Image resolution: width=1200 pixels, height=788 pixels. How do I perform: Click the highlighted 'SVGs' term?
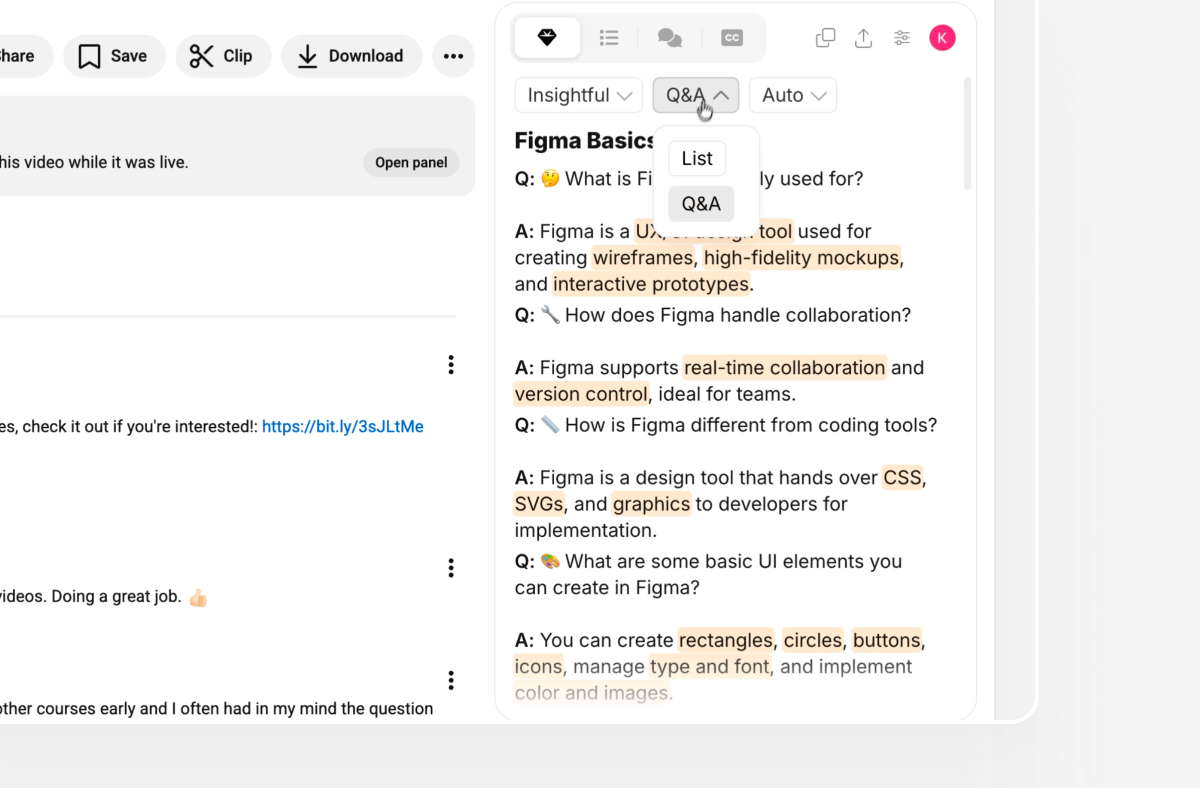[540, 503]
